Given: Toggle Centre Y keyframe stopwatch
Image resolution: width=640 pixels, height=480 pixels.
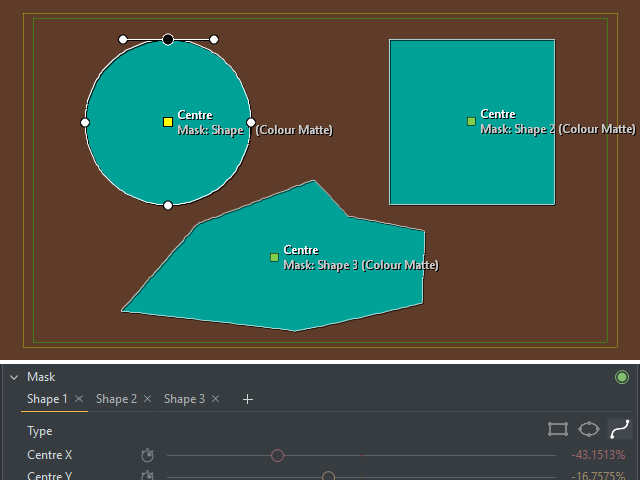Looking at the screenshot, I should (147, 476).
